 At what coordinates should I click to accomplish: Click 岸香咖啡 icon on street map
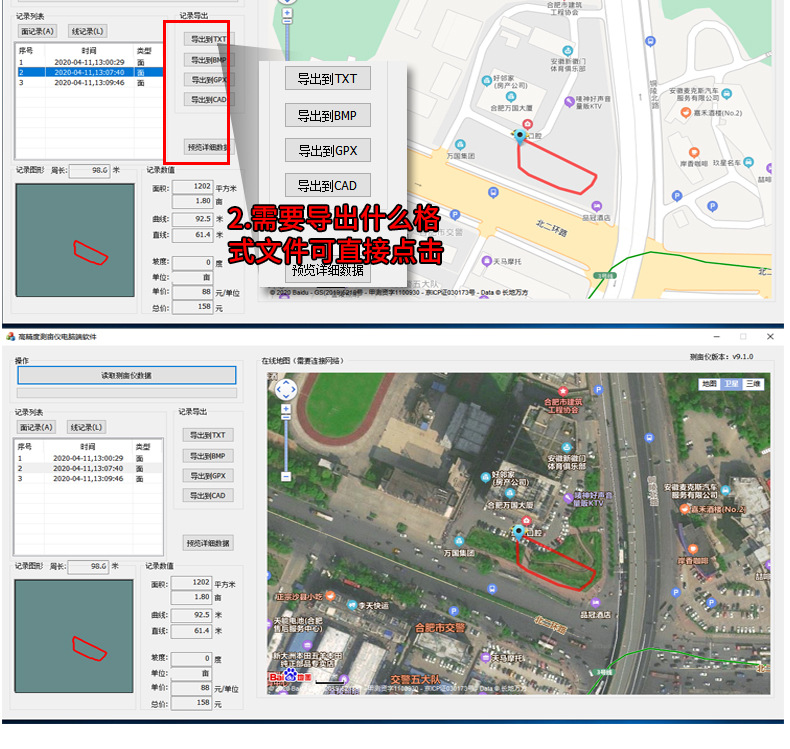(x=694, y=153)
